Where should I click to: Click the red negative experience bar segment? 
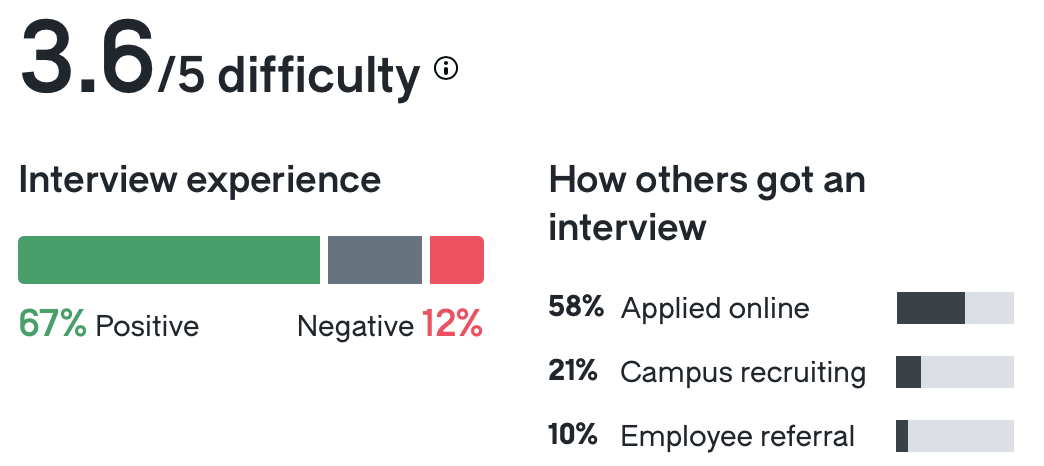point(457,260)
